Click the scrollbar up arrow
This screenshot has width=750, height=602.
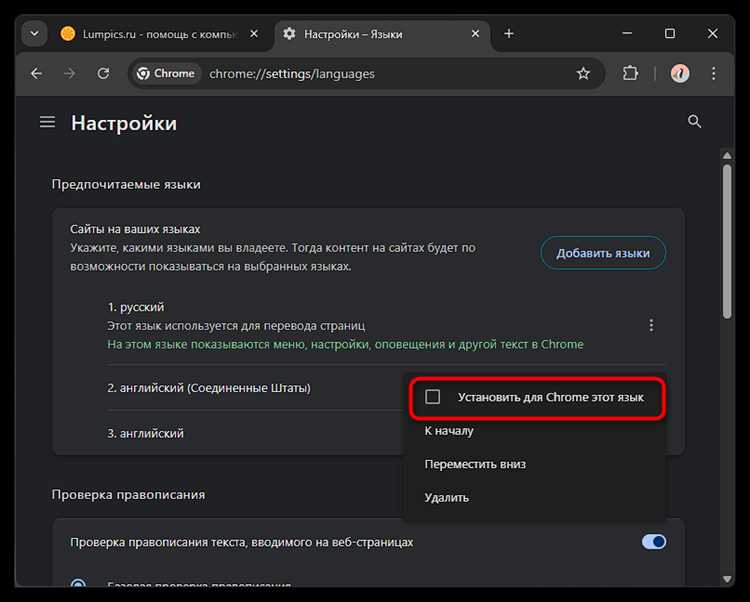(x=727, y=156)
